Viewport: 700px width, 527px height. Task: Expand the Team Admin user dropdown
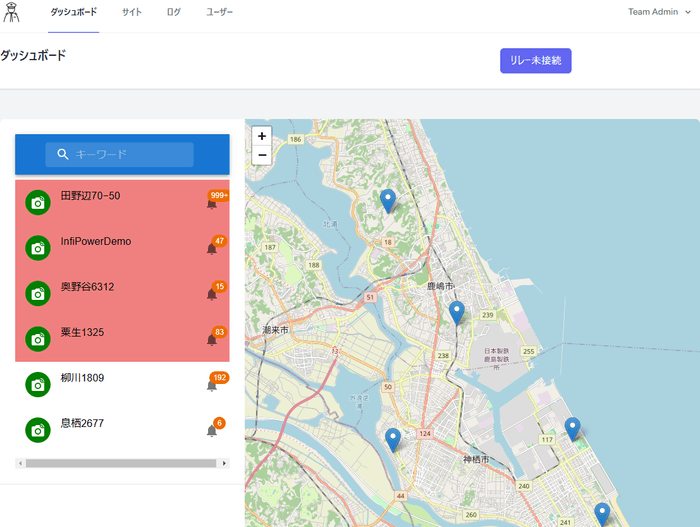click(x=659, y=12)
